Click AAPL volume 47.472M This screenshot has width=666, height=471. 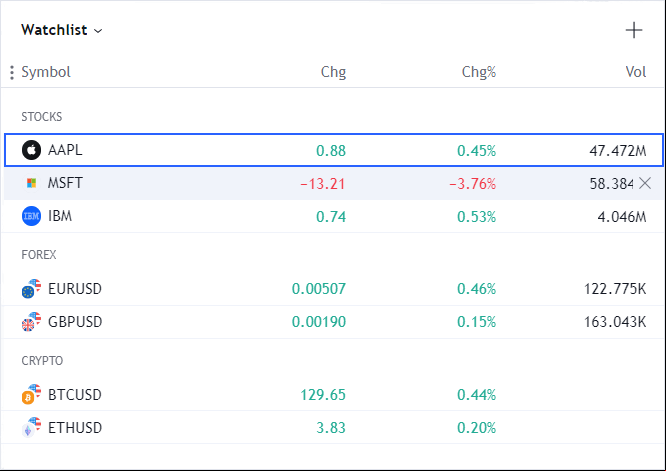tap(618, 151)
